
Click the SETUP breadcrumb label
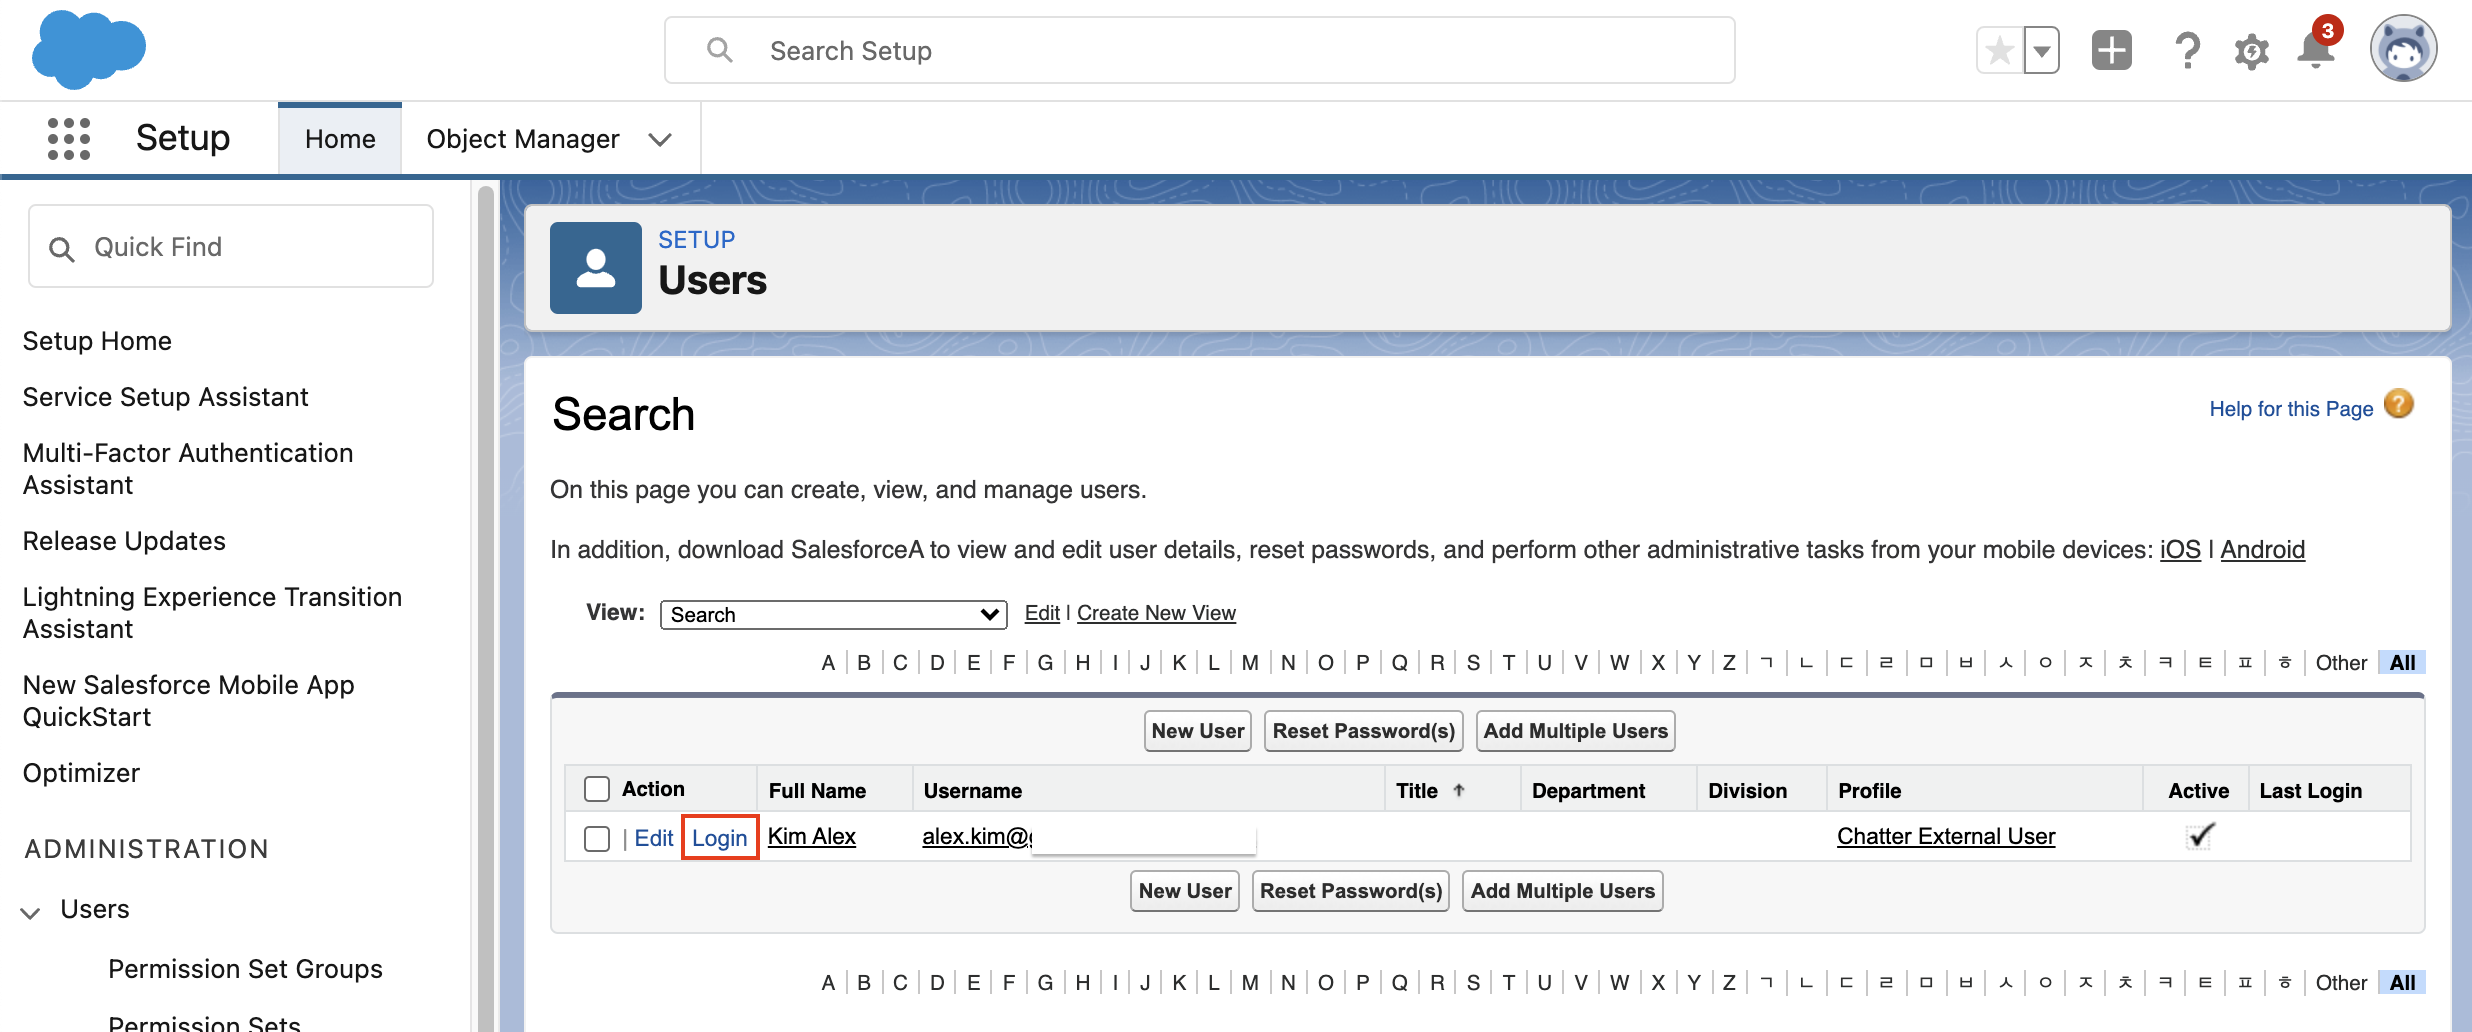point(696,240)
